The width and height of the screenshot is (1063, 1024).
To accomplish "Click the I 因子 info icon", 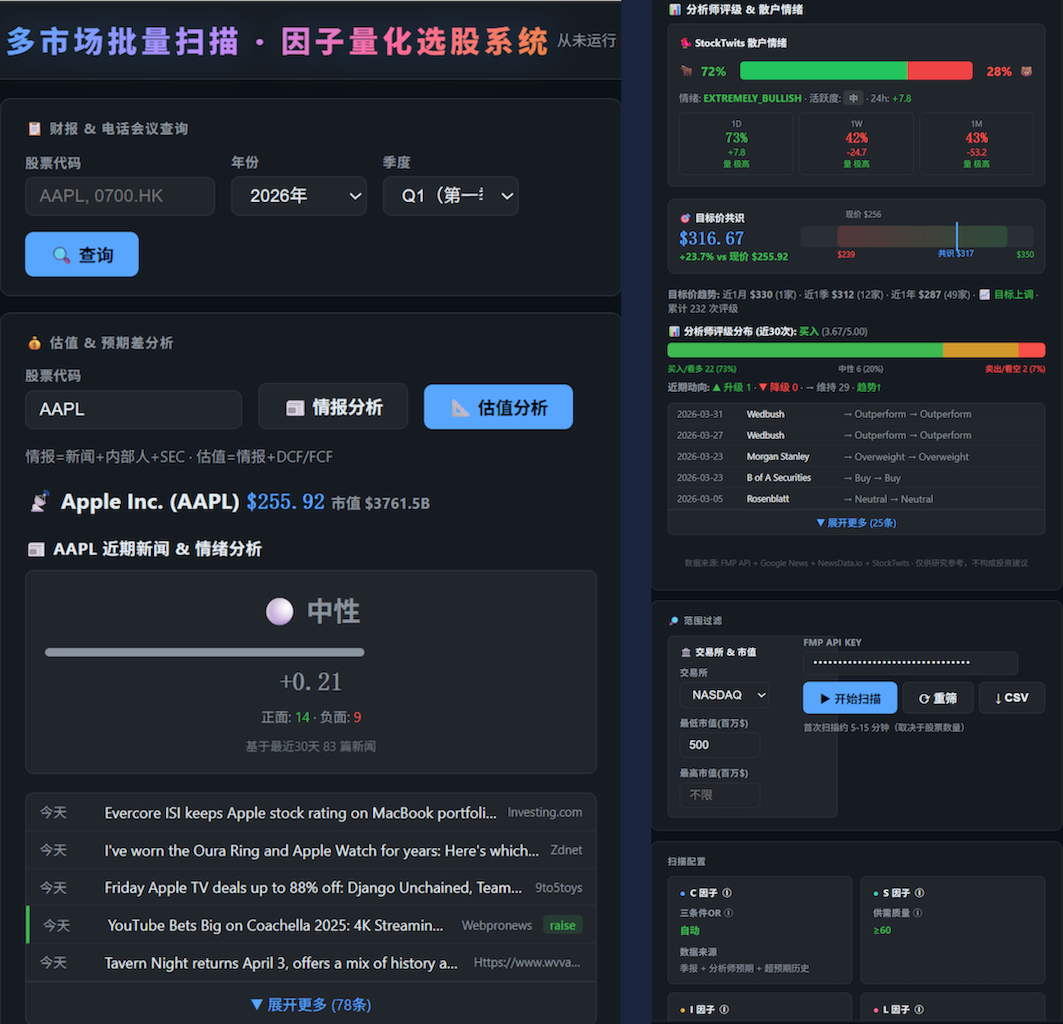I will click(724, 1010).
